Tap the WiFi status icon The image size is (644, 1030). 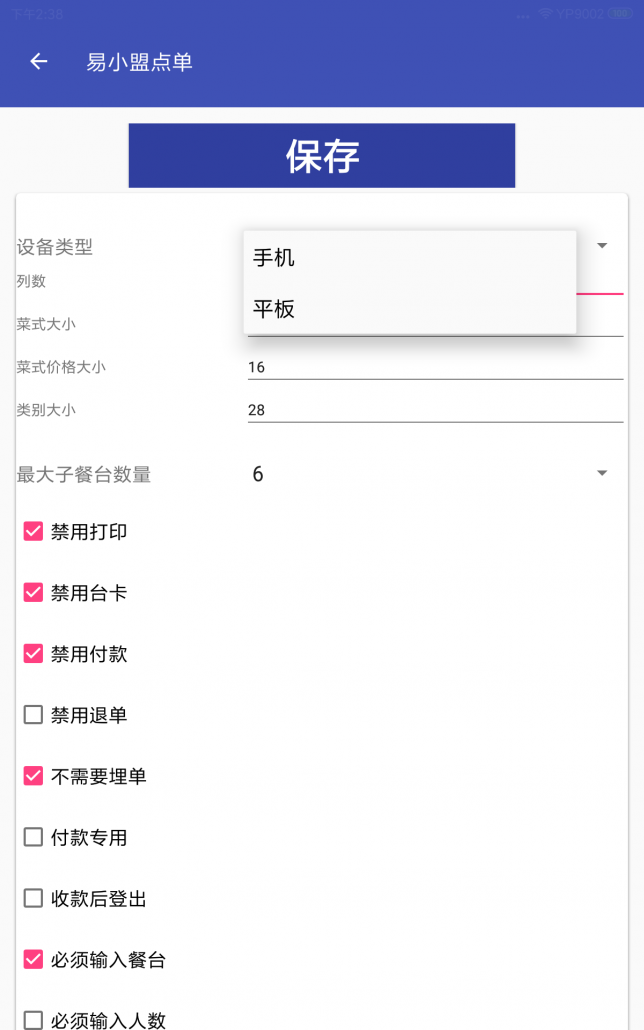click(545, 13)
